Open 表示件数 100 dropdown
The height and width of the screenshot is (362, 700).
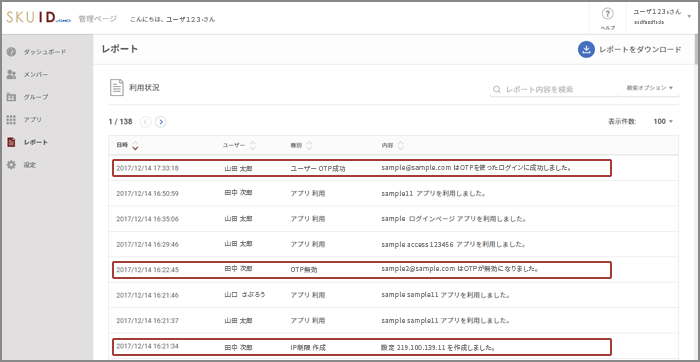pyautogui.click(x=663, y=121)
